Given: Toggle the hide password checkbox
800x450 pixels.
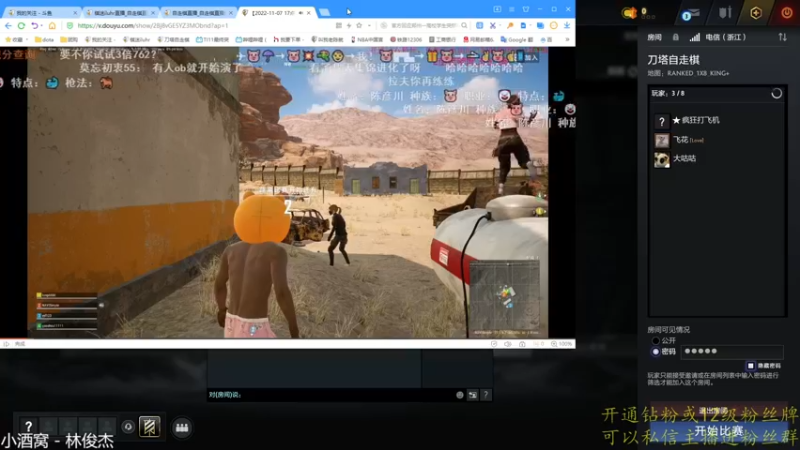Looking at the screenshot, I should click(x=751, y=366).
